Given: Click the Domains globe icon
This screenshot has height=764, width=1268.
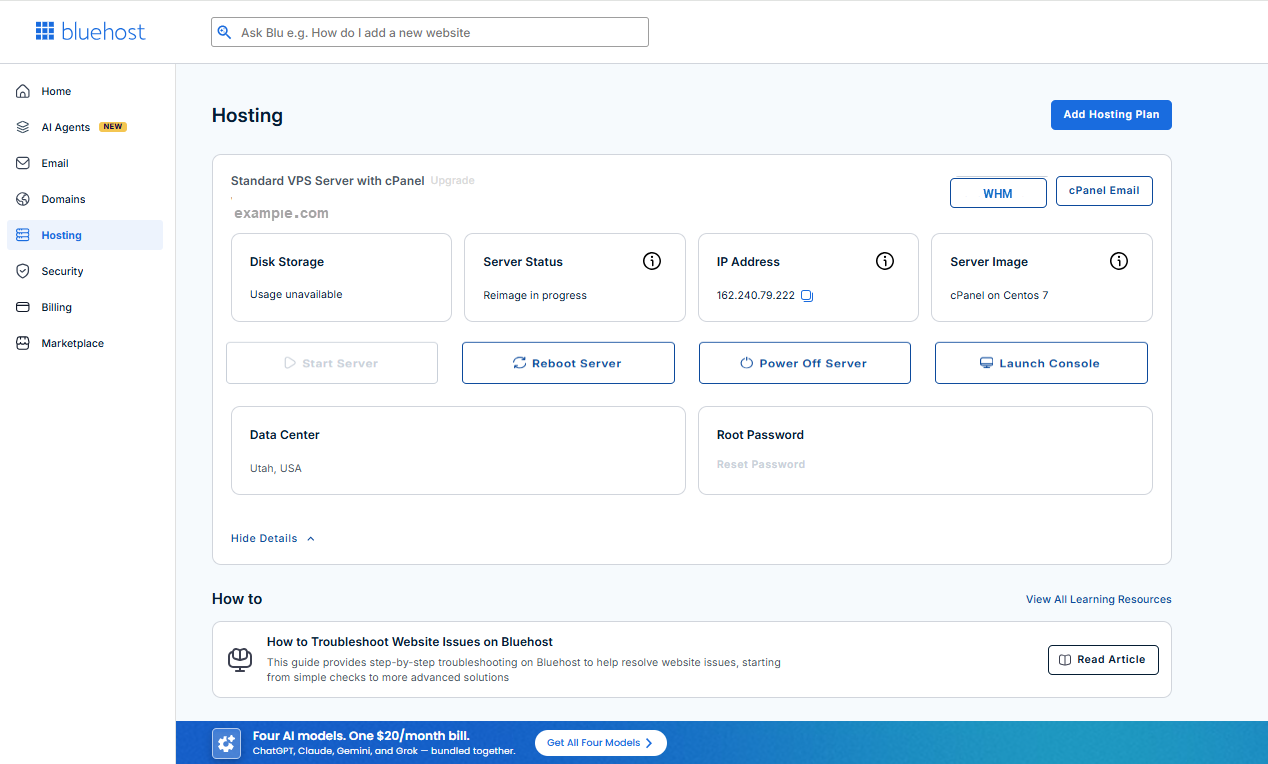Looking at the screenshot, I should tap(23, 199).
